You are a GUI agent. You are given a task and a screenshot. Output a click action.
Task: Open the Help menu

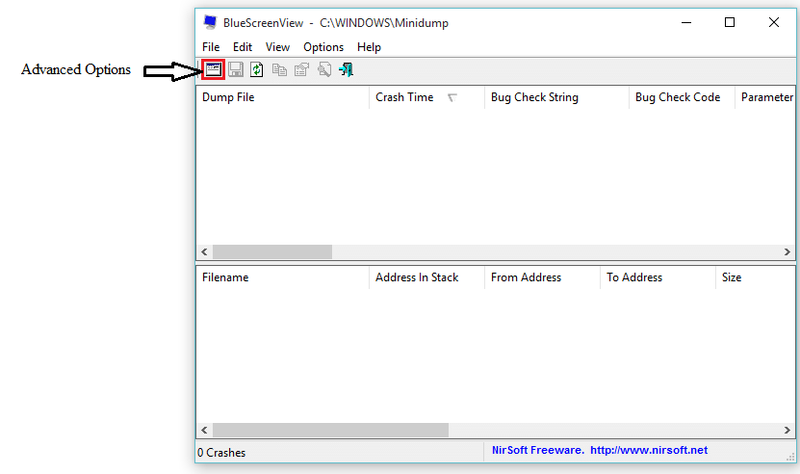coord(369,47)
